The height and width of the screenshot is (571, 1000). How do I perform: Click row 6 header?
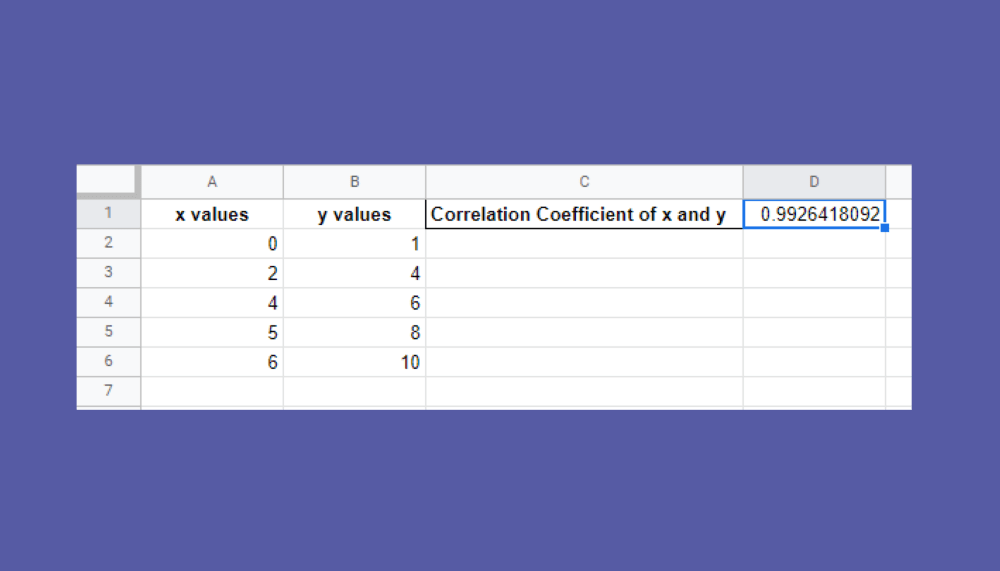(x=108, y=362)
